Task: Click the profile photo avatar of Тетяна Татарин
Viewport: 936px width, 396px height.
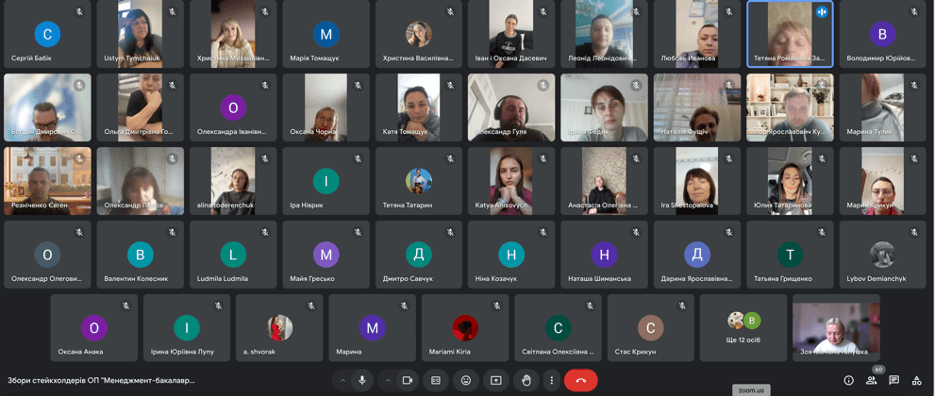Action: pos(418,182)
